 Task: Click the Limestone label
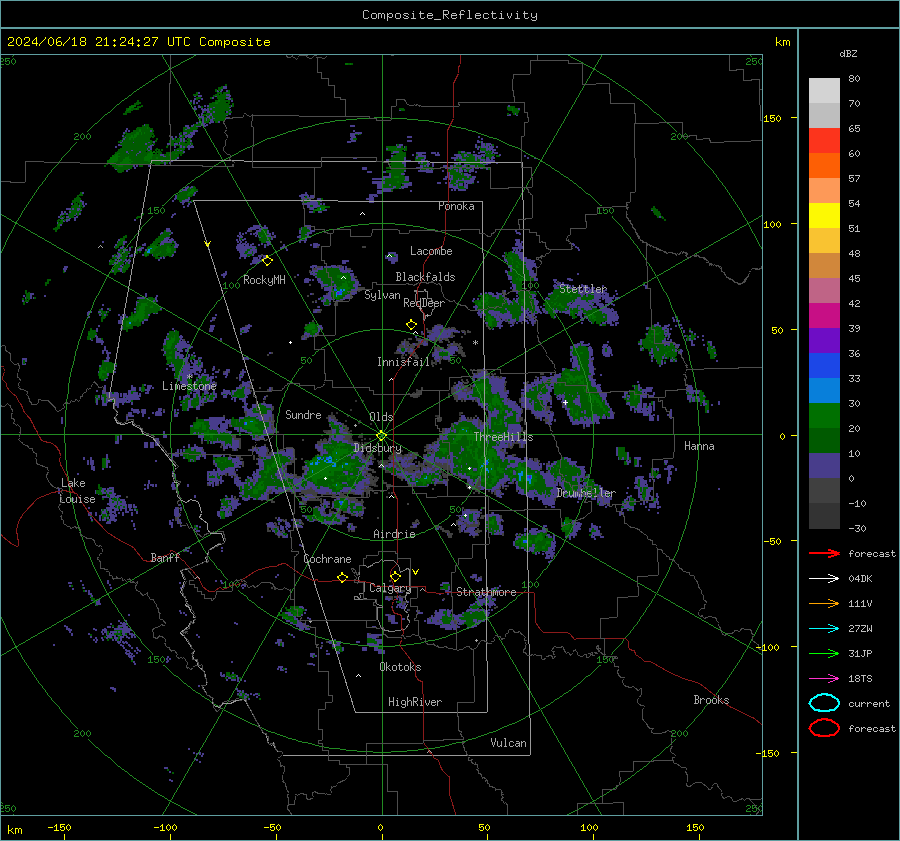(189, 386)
